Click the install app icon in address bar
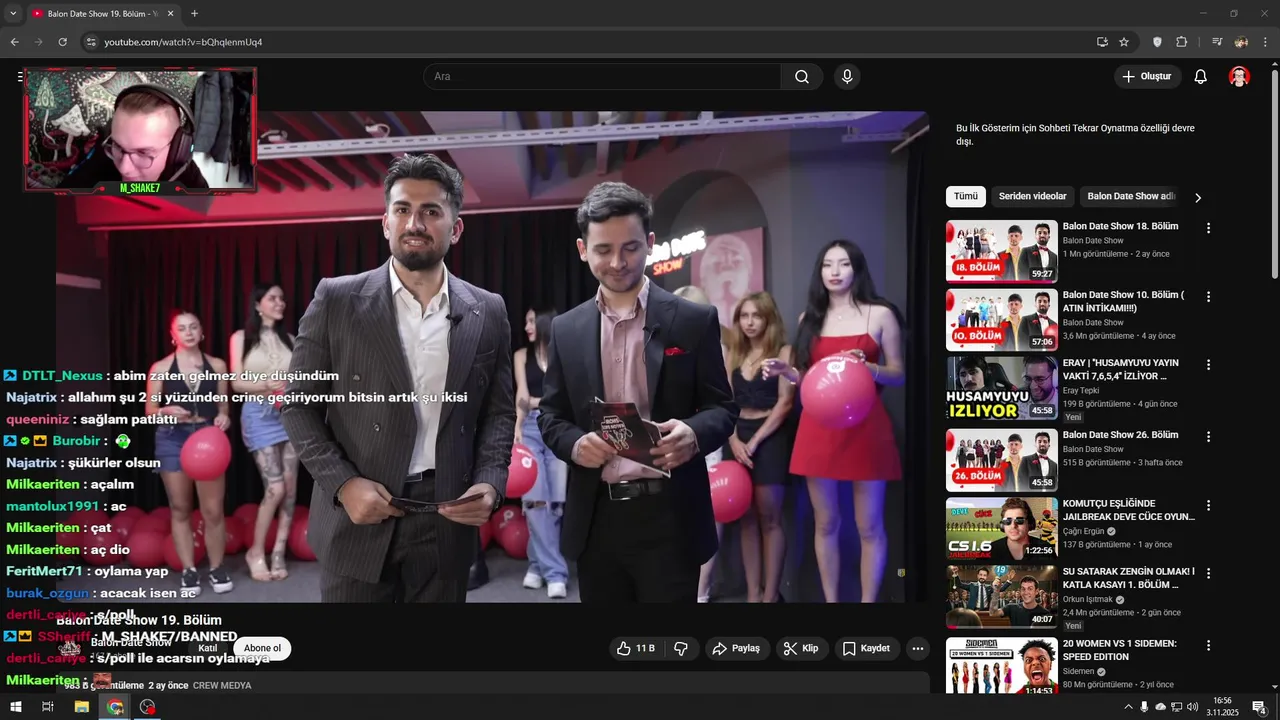This screenshot has height=720, width=1280. [1102, 42]
